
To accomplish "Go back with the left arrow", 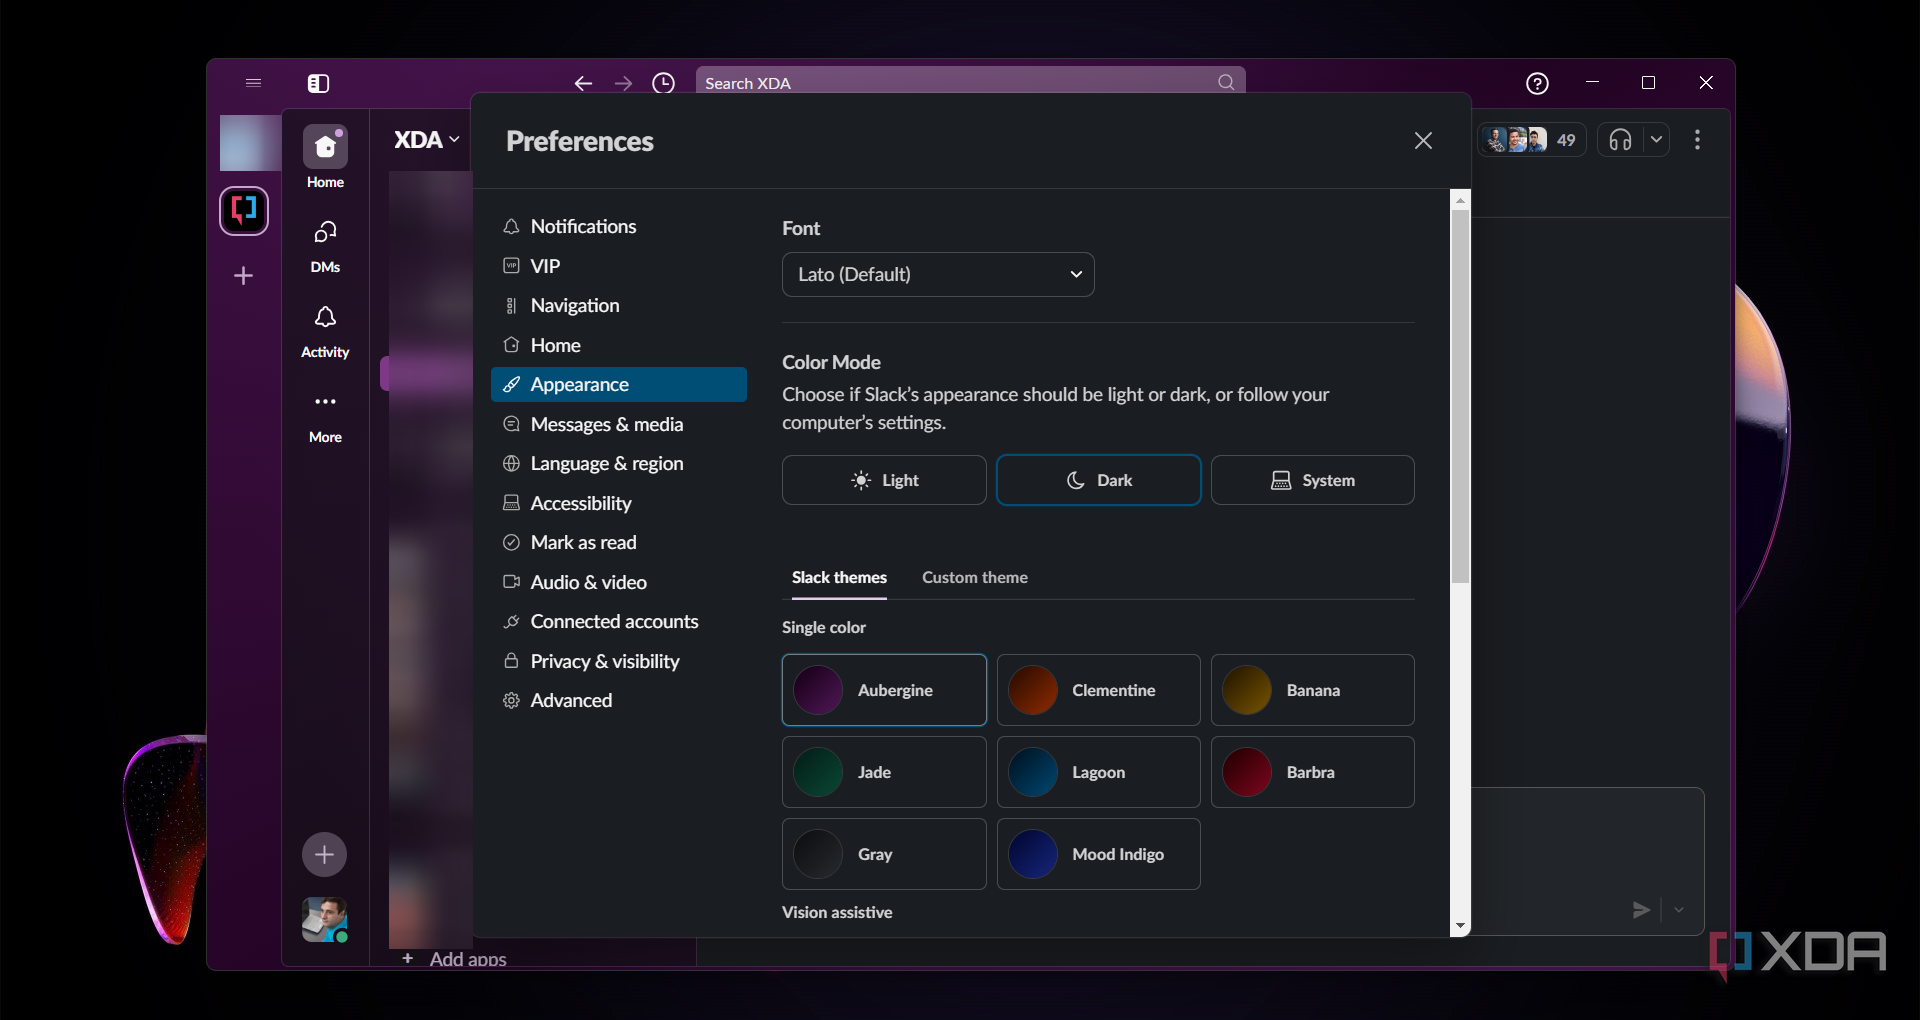I will pos(583,83).
